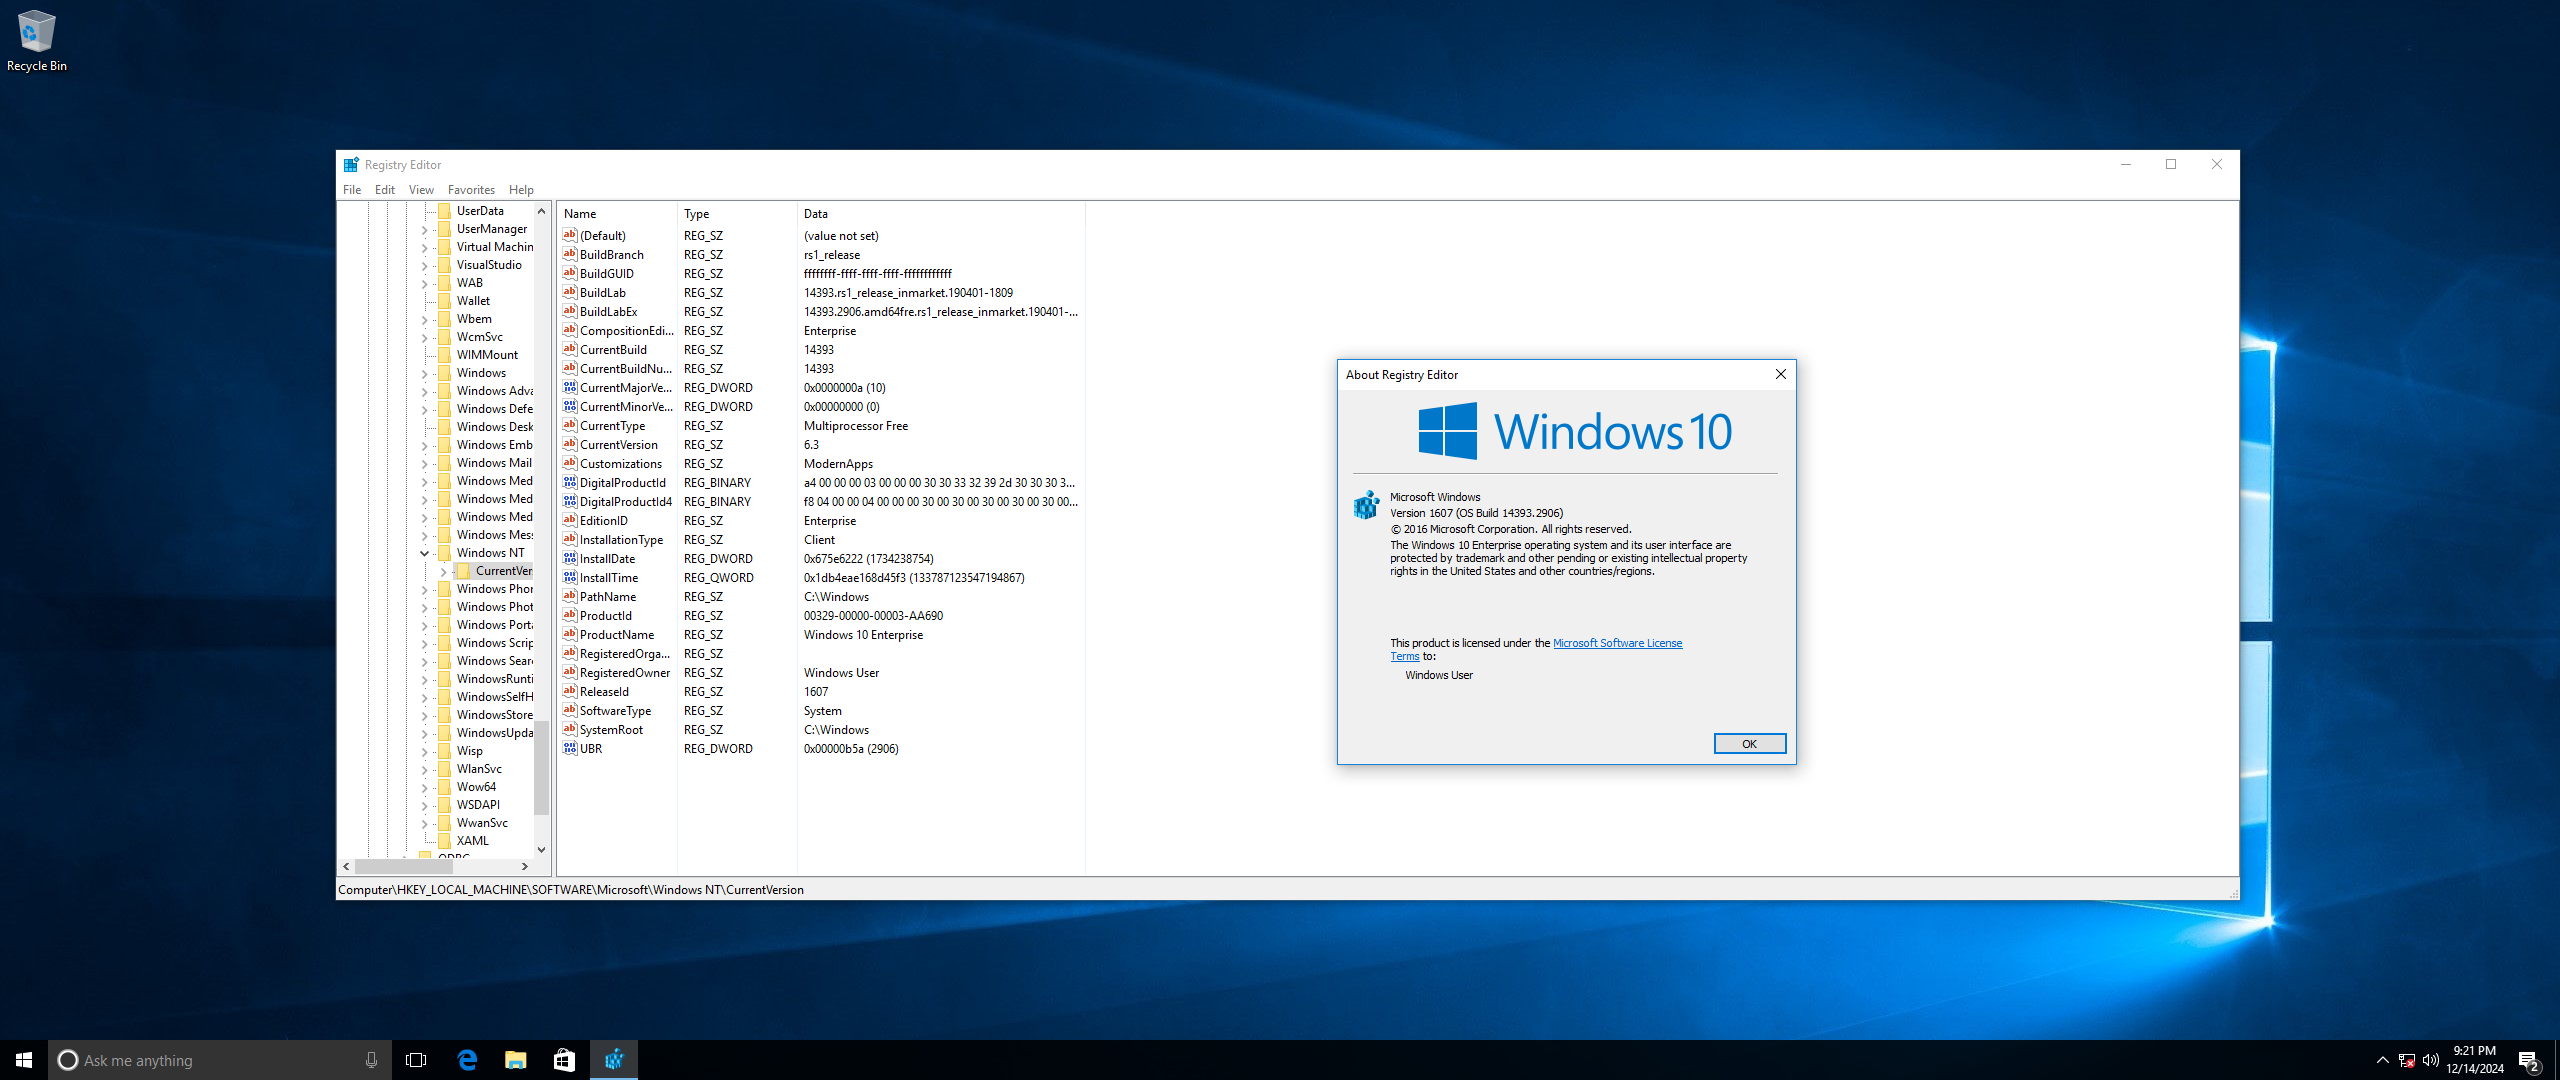Open the View menu
Screen dimensions: 2560x1080
click(421, 190)
